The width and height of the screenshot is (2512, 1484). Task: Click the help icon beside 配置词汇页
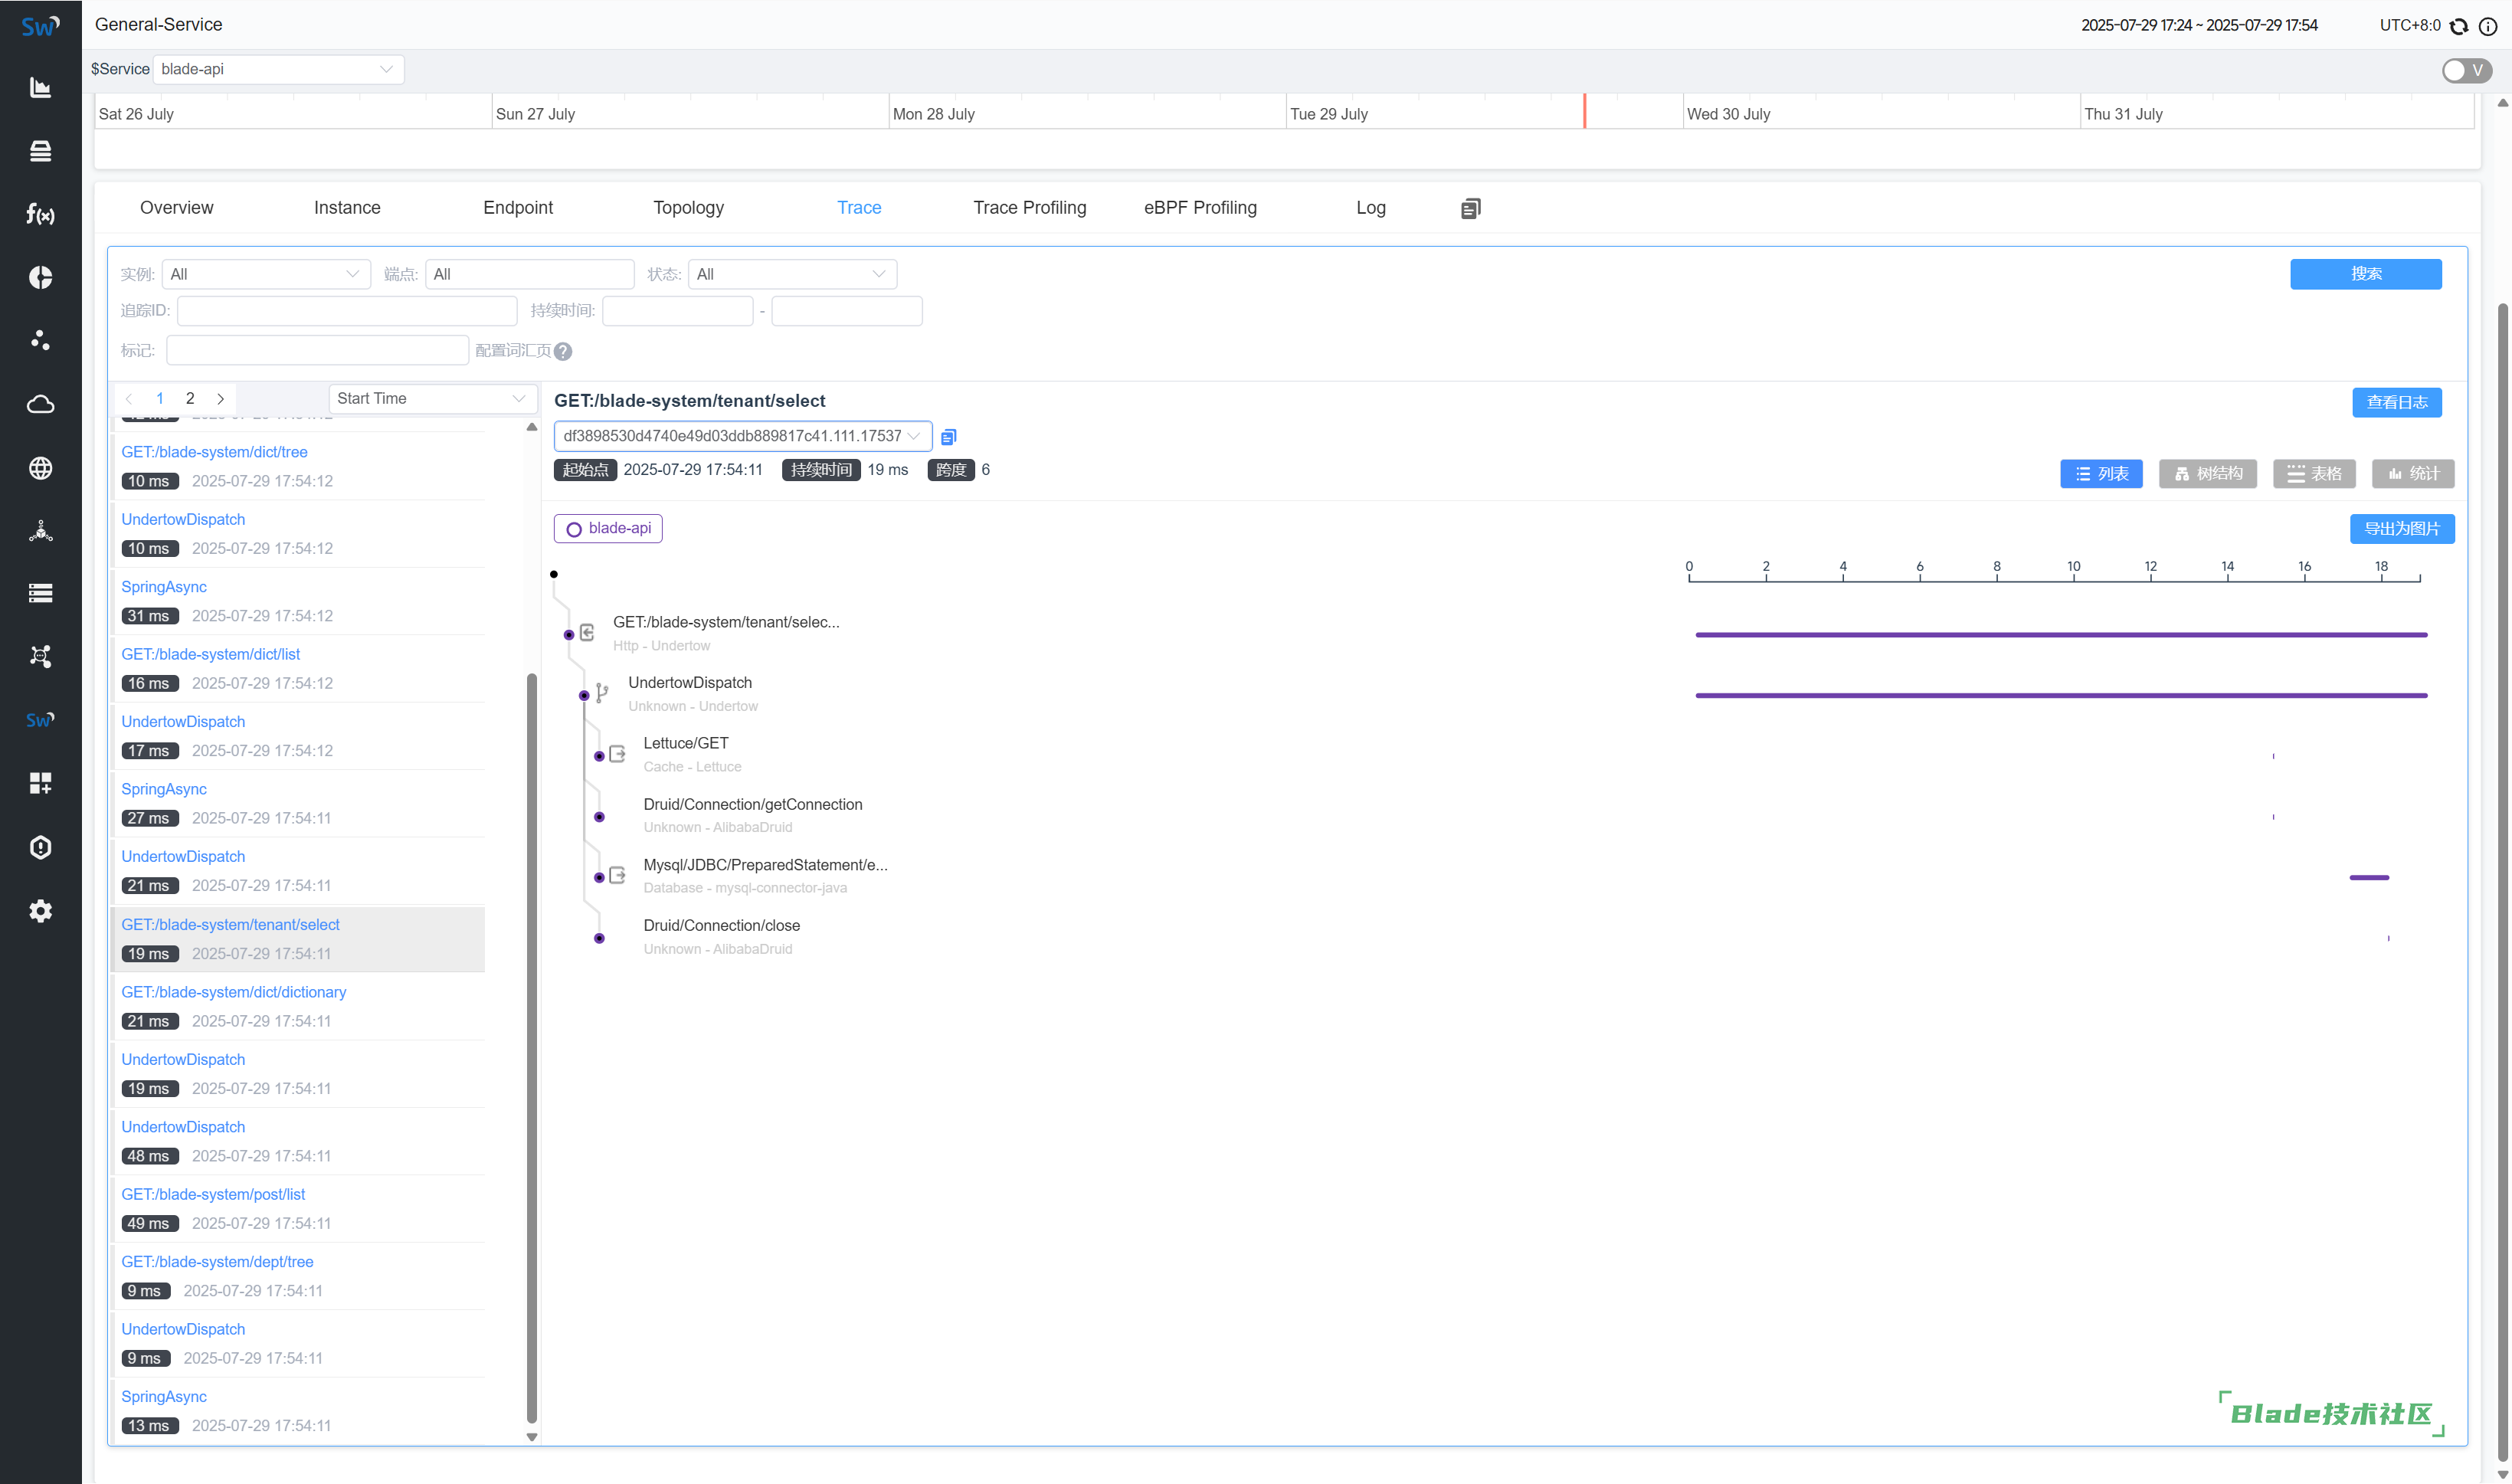pos(563,351)
